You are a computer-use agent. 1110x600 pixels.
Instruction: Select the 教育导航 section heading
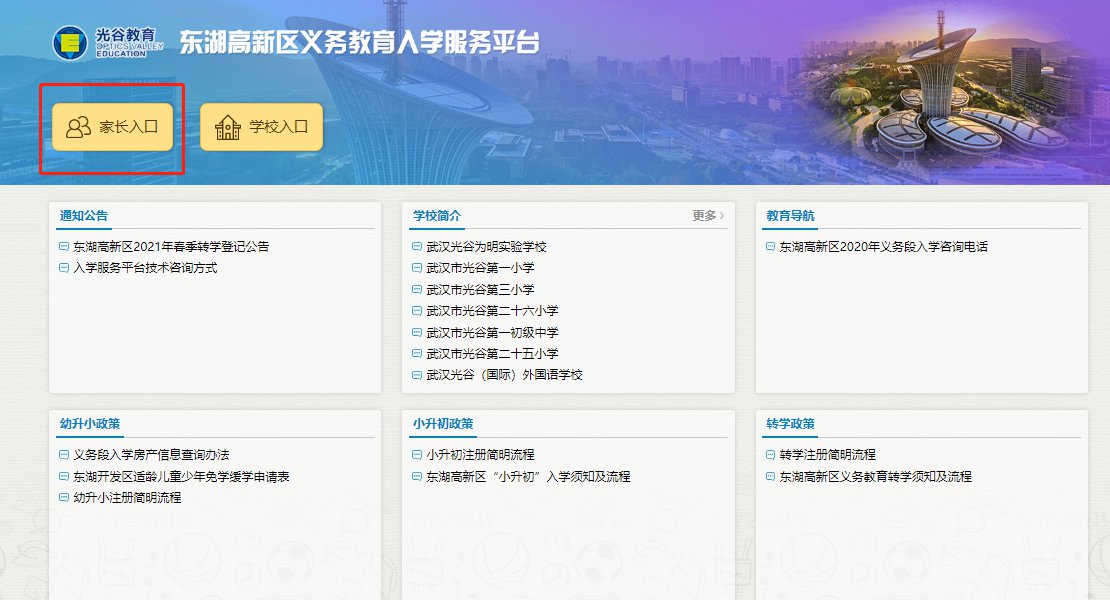[790, 216]
